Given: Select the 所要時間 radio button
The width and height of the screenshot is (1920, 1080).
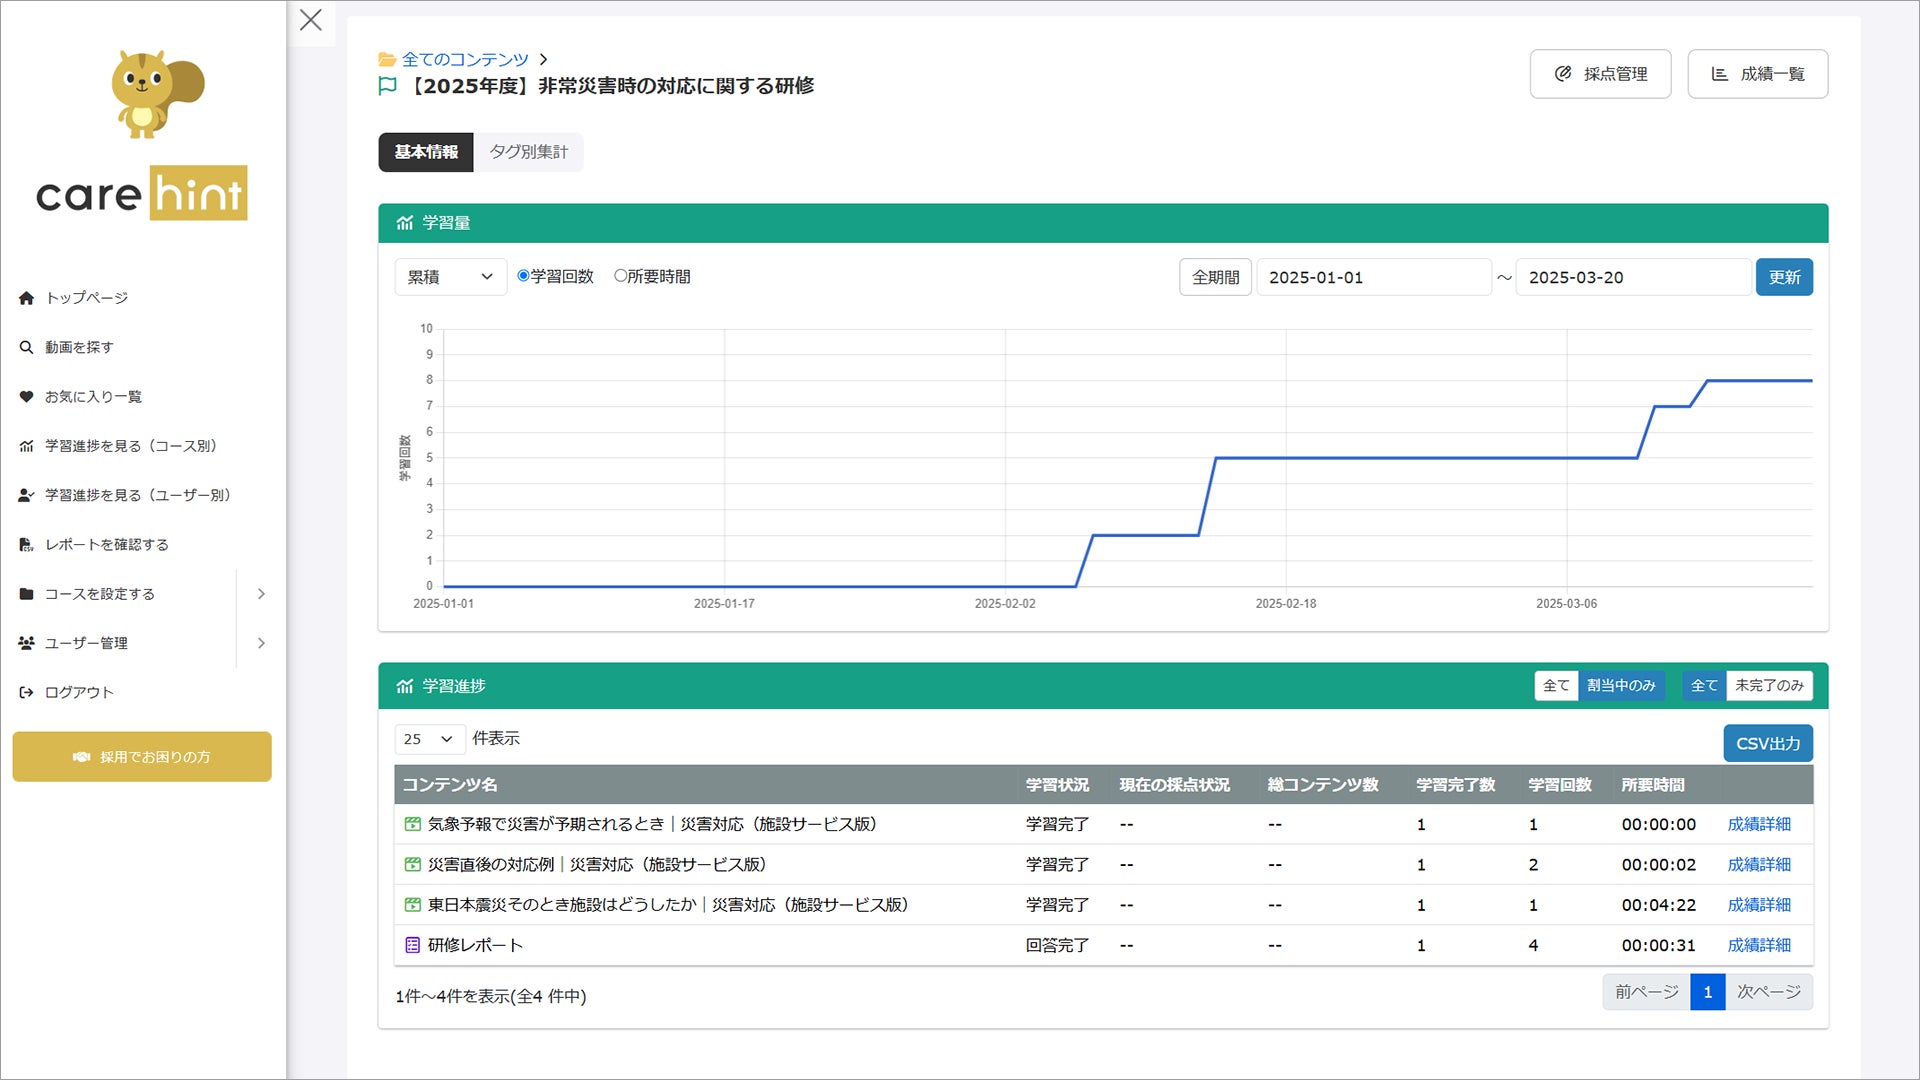Looking at the screenshot, I should tap(620, 276).
